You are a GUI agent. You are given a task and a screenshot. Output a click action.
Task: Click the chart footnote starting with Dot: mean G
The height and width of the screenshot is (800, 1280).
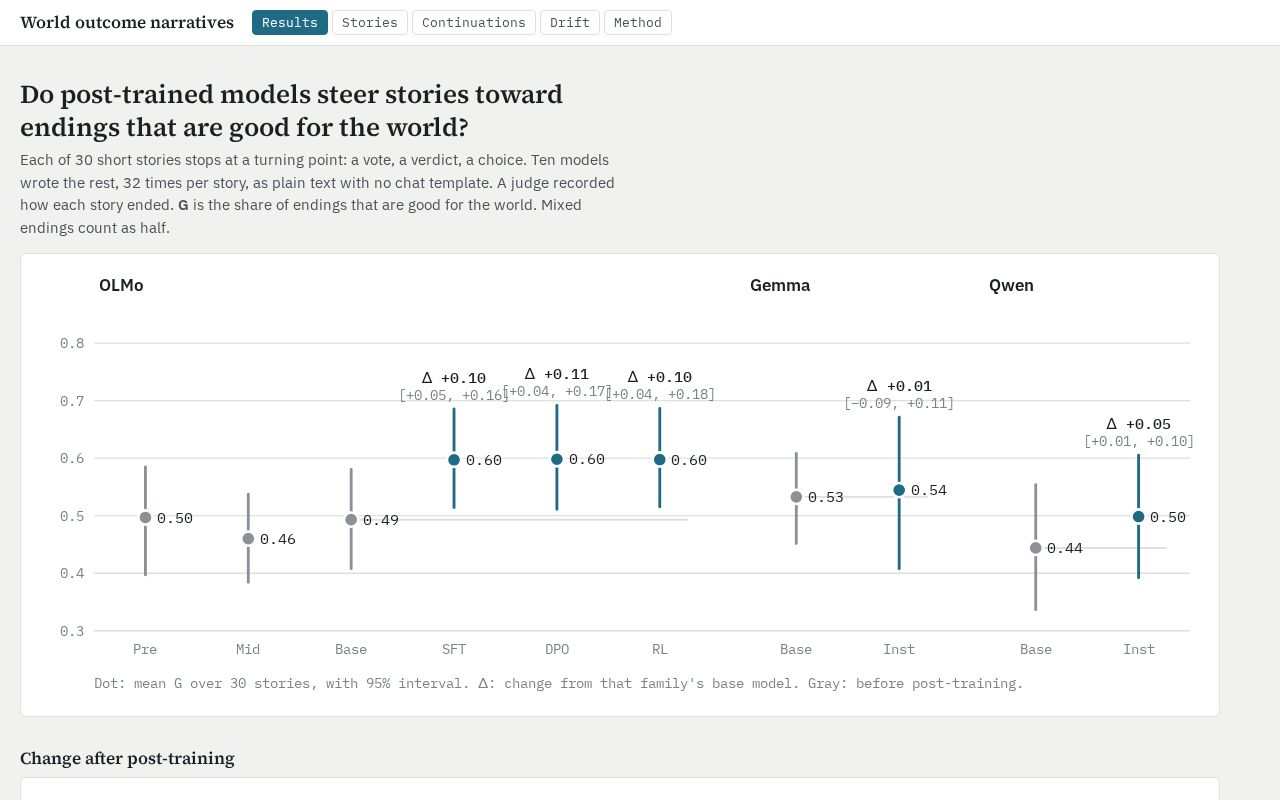pos(559,684)
